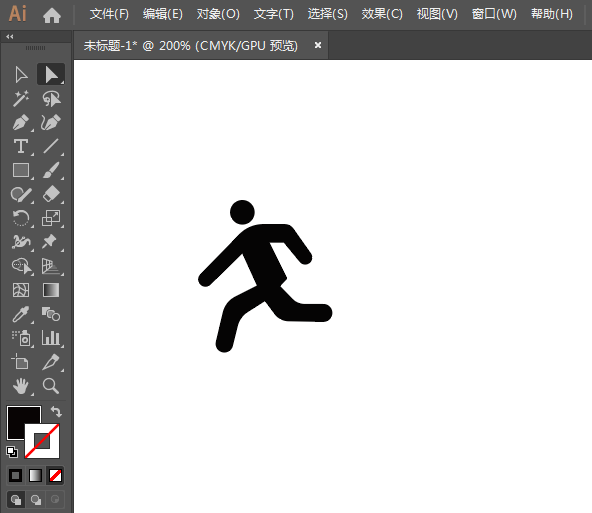The height and width of the screenshot is (513, 592).
Task: Click the Home button
Action: [52, 15]
